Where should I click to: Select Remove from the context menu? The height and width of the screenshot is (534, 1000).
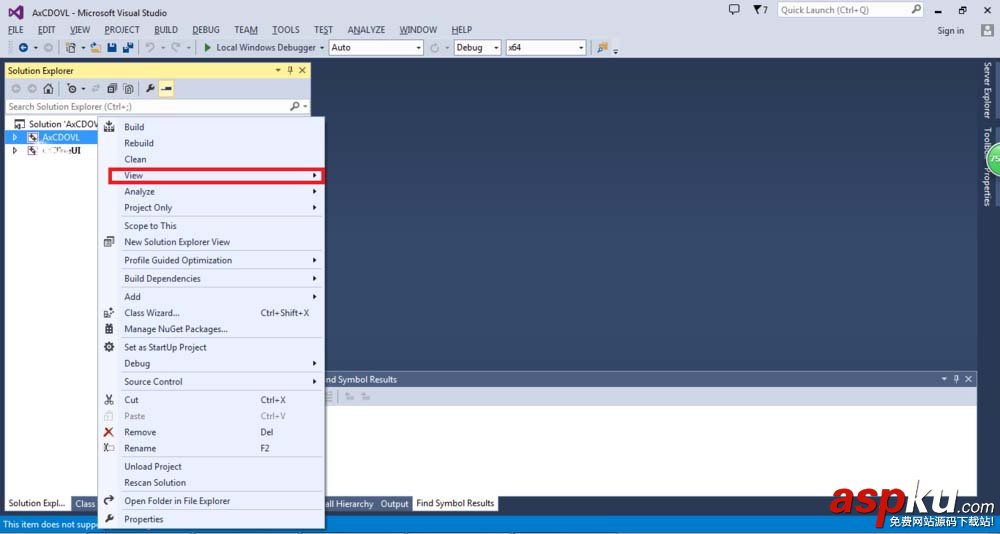[x=212, y=432]
